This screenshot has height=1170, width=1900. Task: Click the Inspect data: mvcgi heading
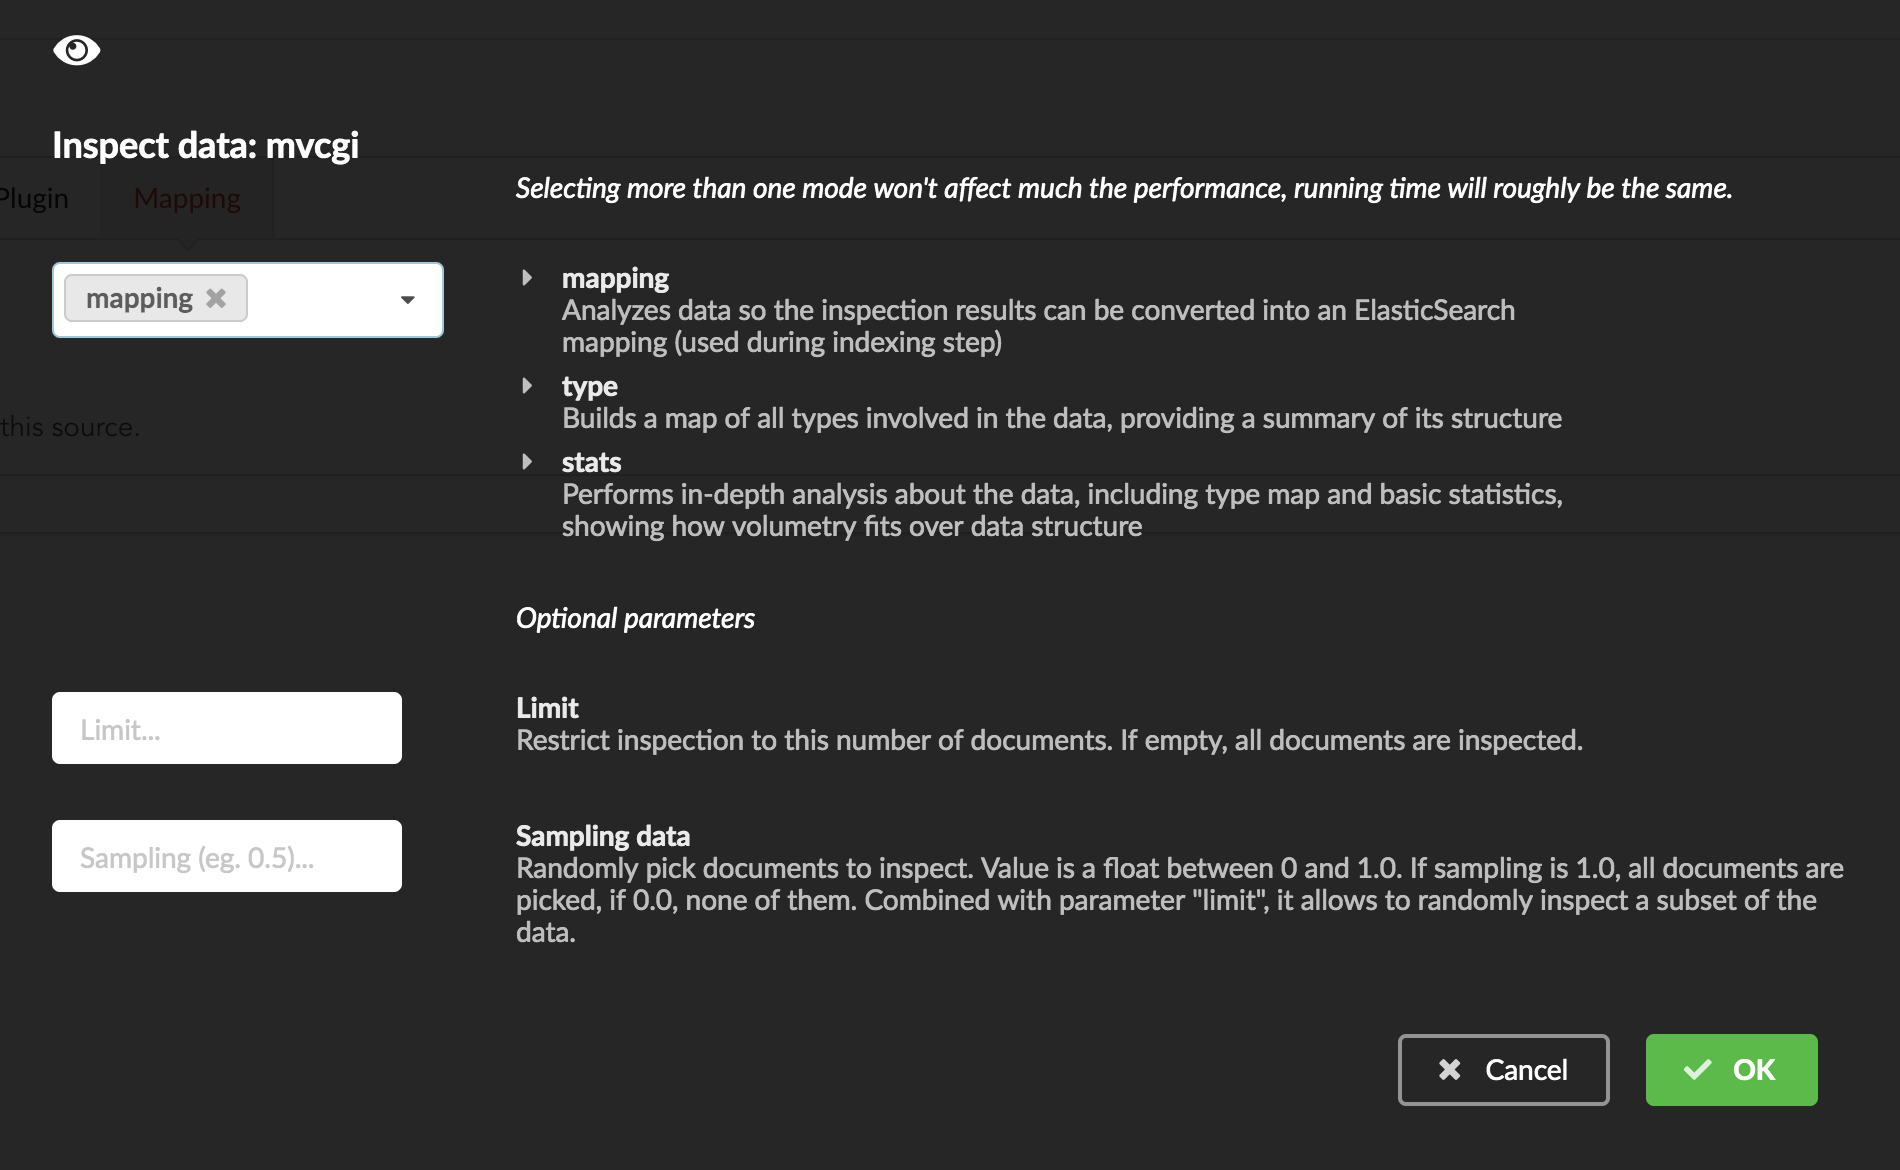(205, 146)
